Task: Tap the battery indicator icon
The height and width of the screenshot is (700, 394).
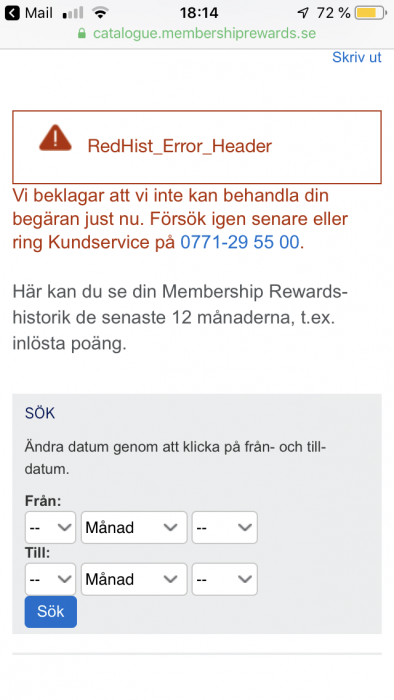Action: [371, 13]
